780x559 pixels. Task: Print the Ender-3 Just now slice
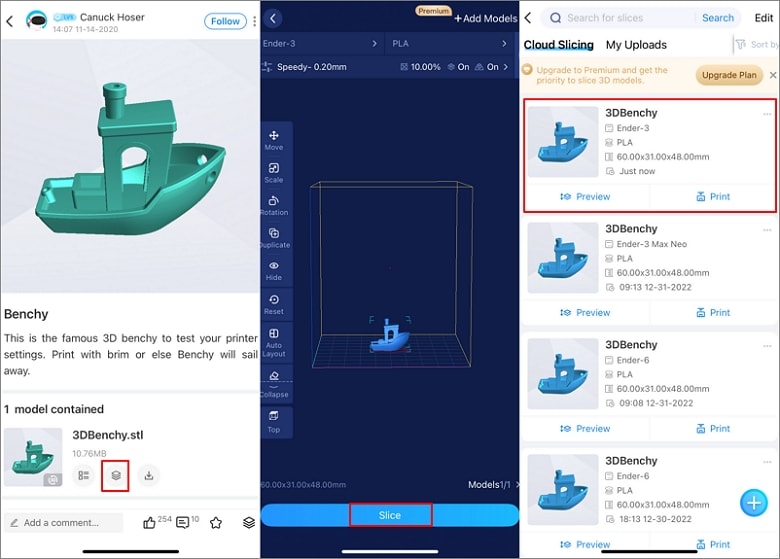click(713, 196)
